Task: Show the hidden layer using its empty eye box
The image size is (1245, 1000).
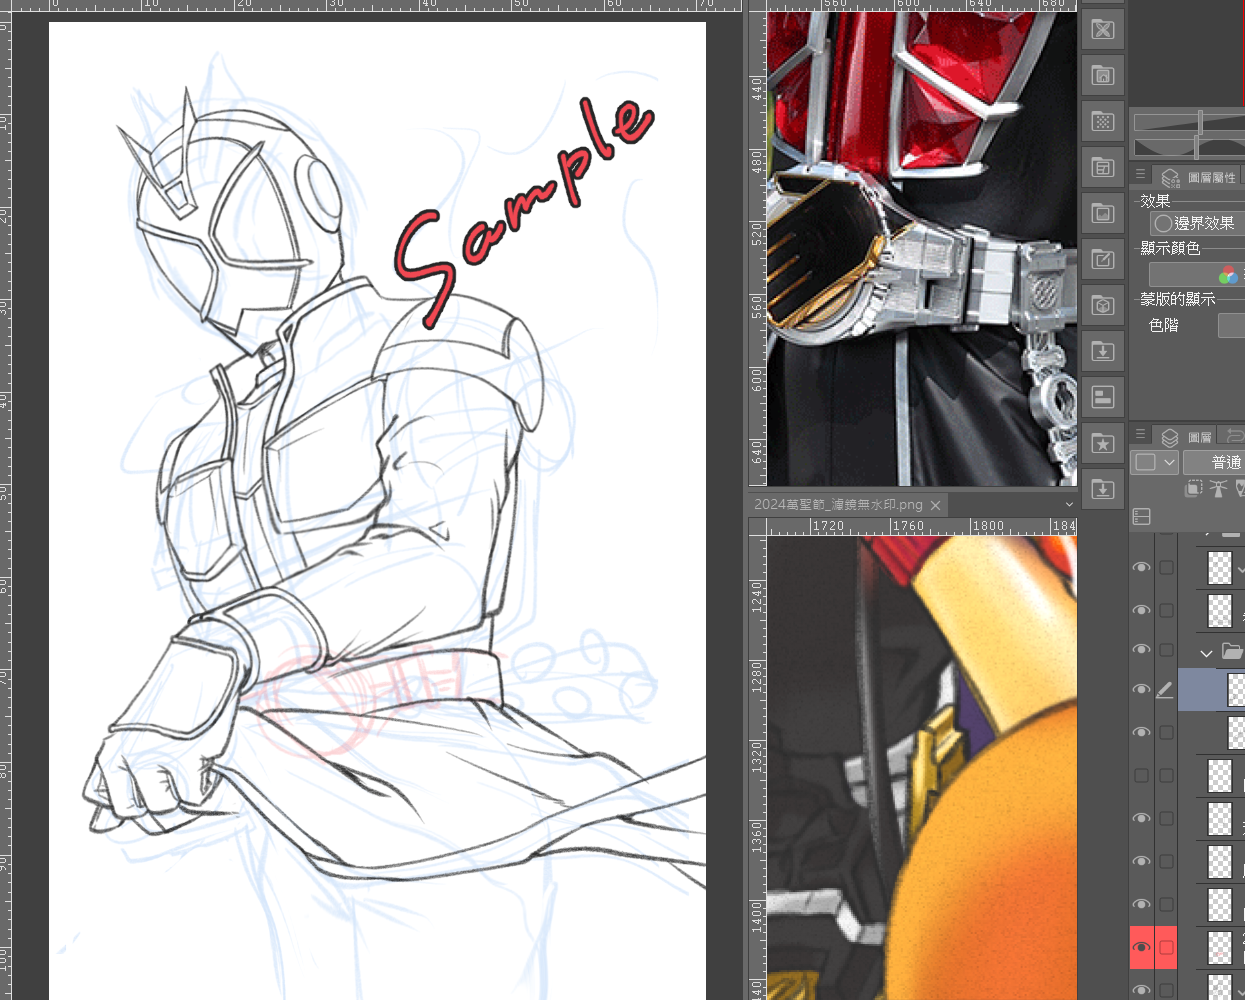Action: click(x=1141, y=775)
